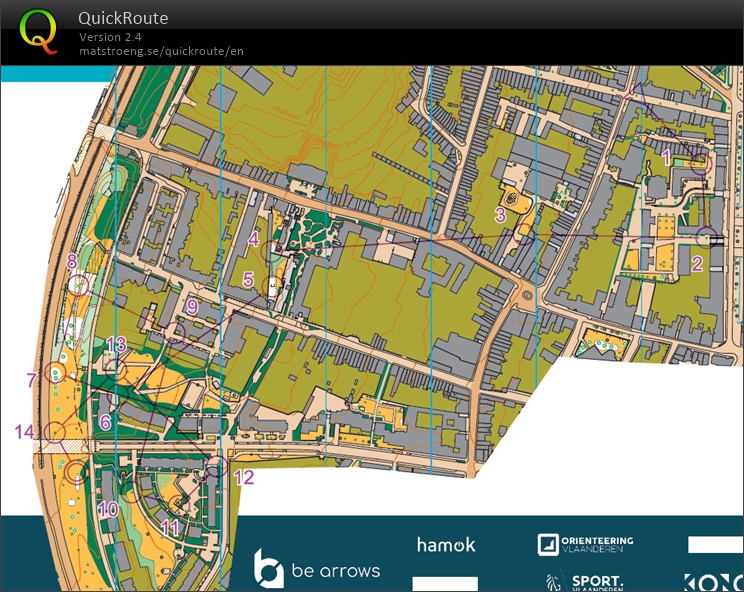The width and height of the screenshot is (744, 592).
Task: Click control circle 14 on the map
Action: point(55,432)
